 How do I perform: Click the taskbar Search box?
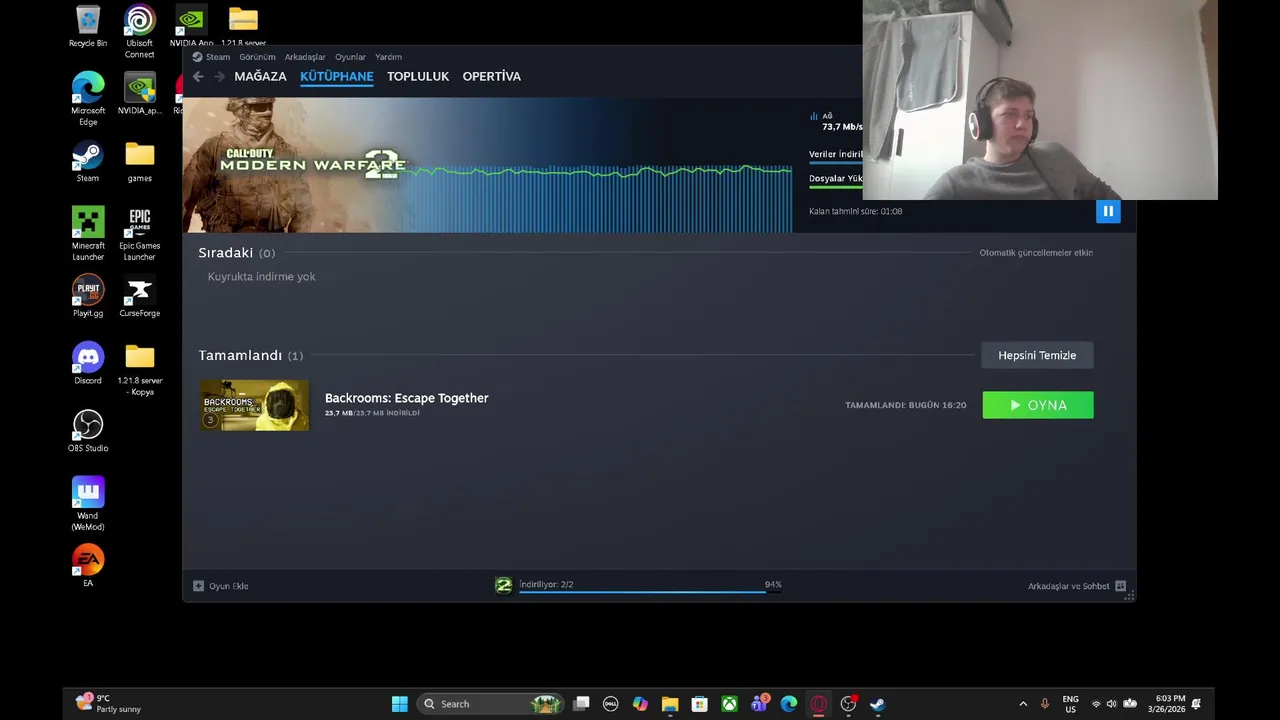(x=490, y=704)
